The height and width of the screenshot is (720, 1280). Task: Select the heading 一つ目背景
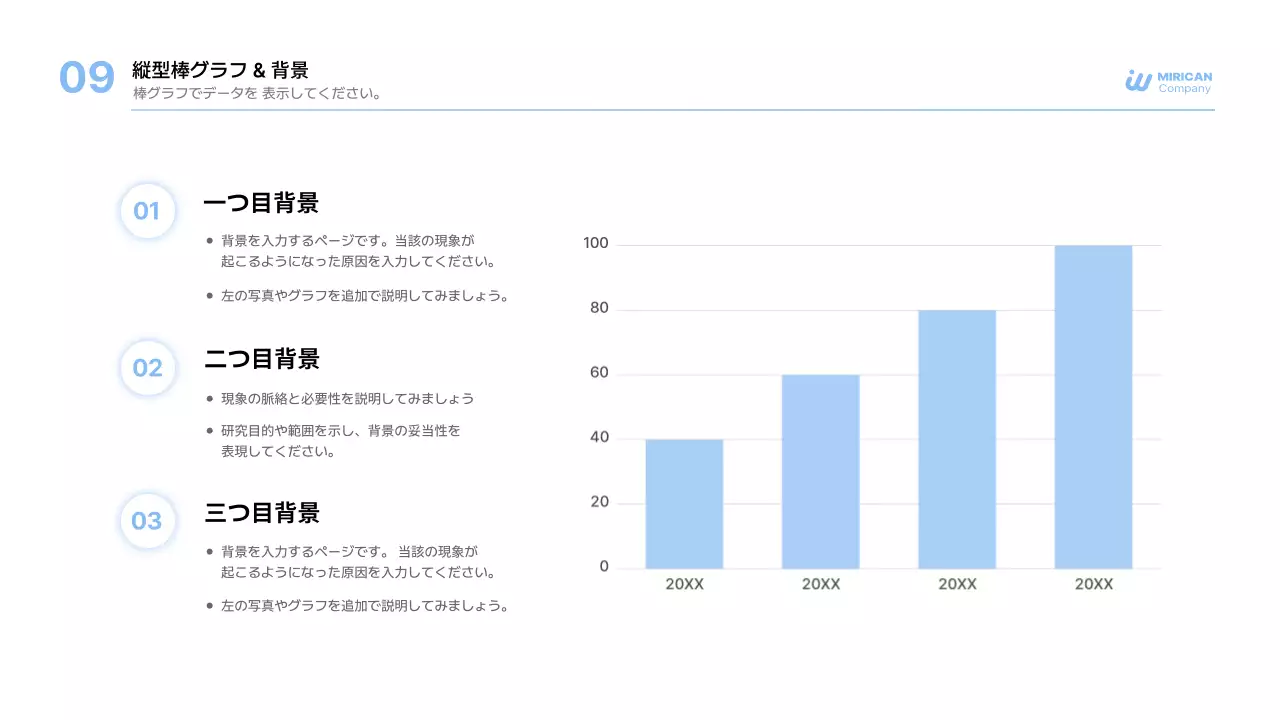point(261,203)
